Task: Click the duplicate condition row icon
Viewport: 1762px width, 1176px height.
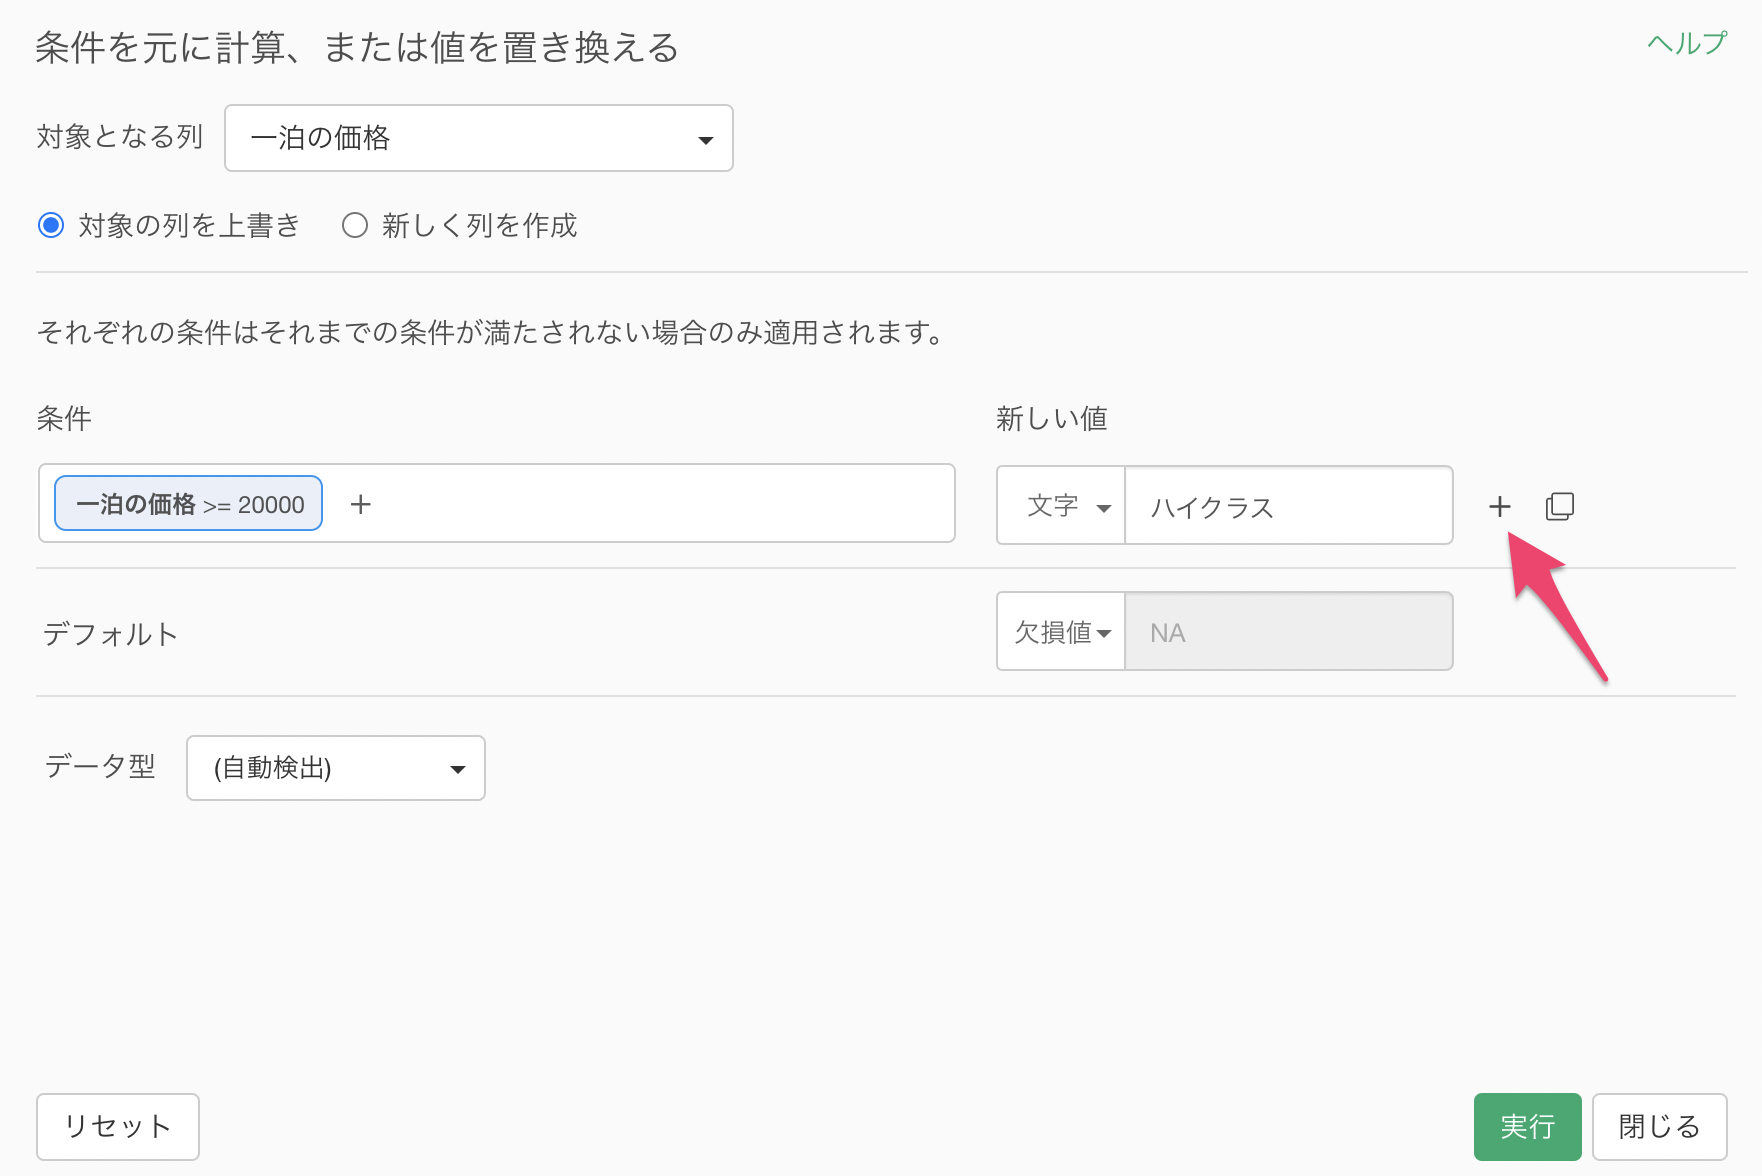Action: [1559, 507]
